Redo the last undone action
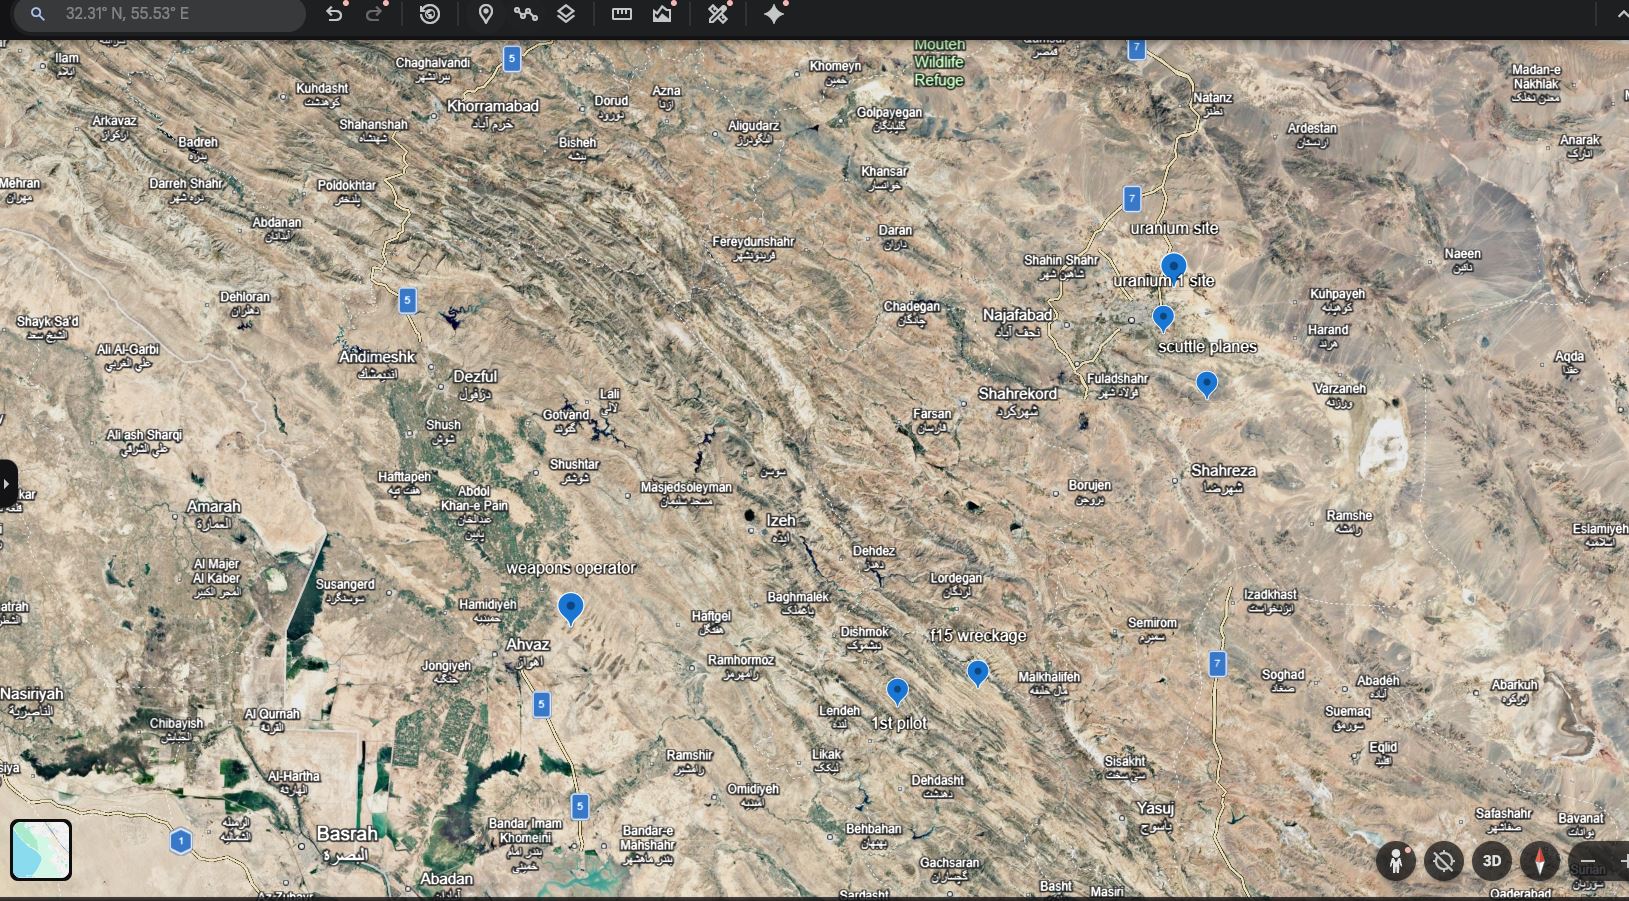 (x=375, y=14)
